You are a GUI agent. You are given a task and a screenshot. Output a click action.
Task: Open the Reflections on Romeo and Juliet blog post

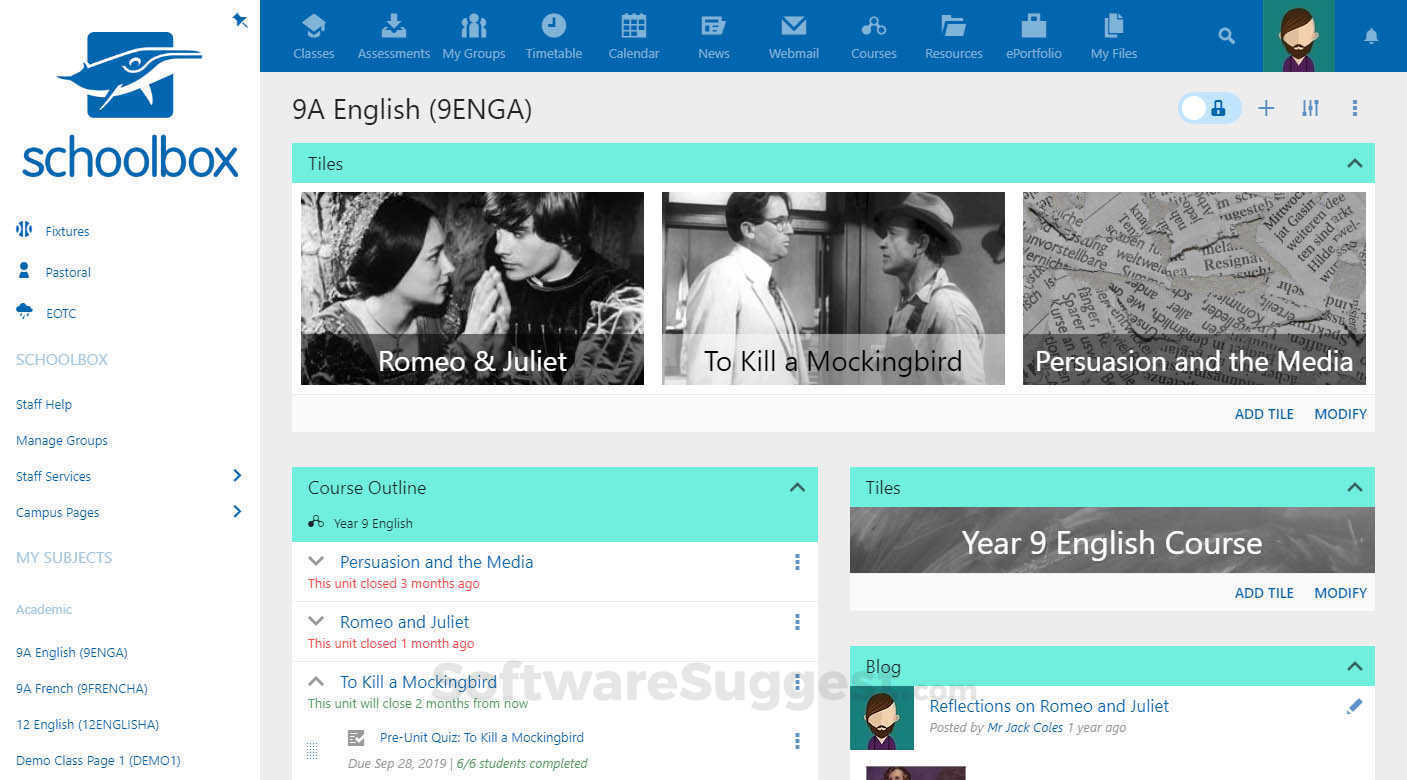pos(1049,706)
